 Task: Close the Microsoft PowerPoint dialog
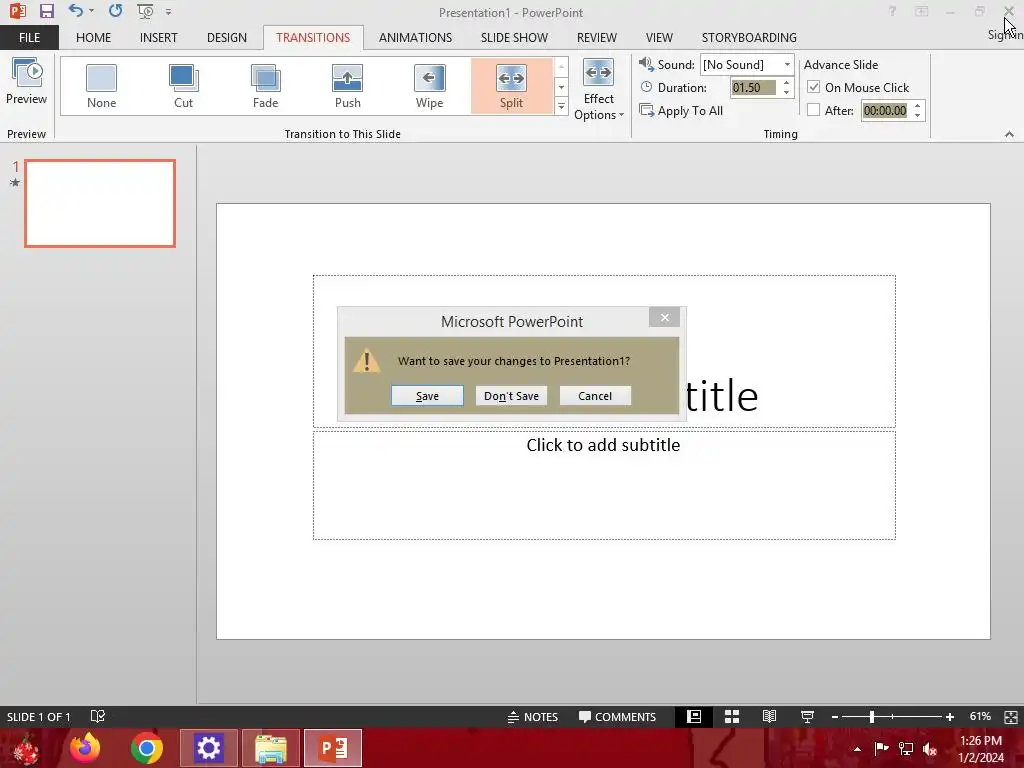665,317
